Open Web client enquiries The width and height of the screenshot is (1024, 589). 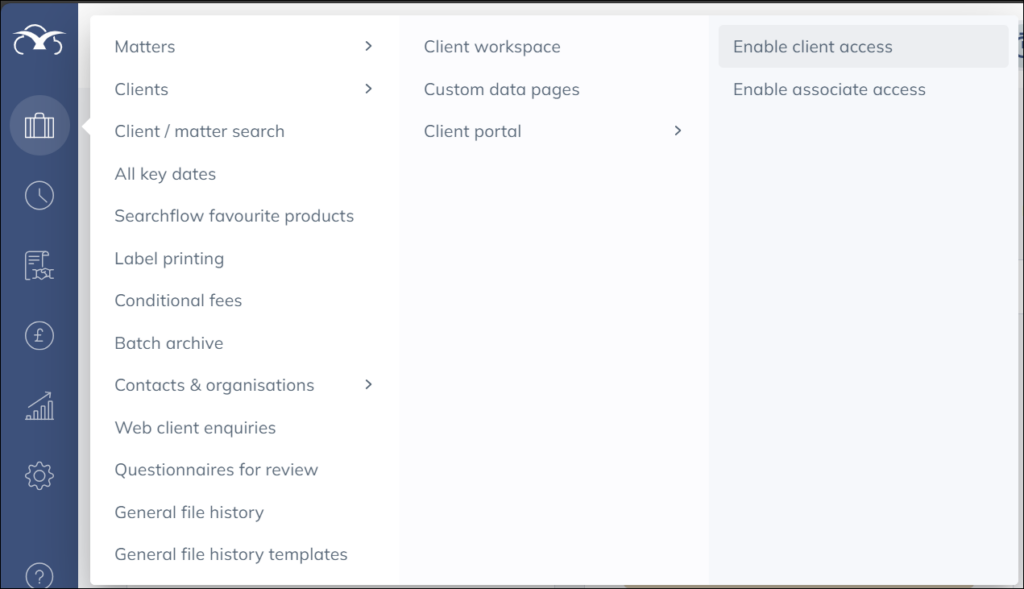click(195, 427)
